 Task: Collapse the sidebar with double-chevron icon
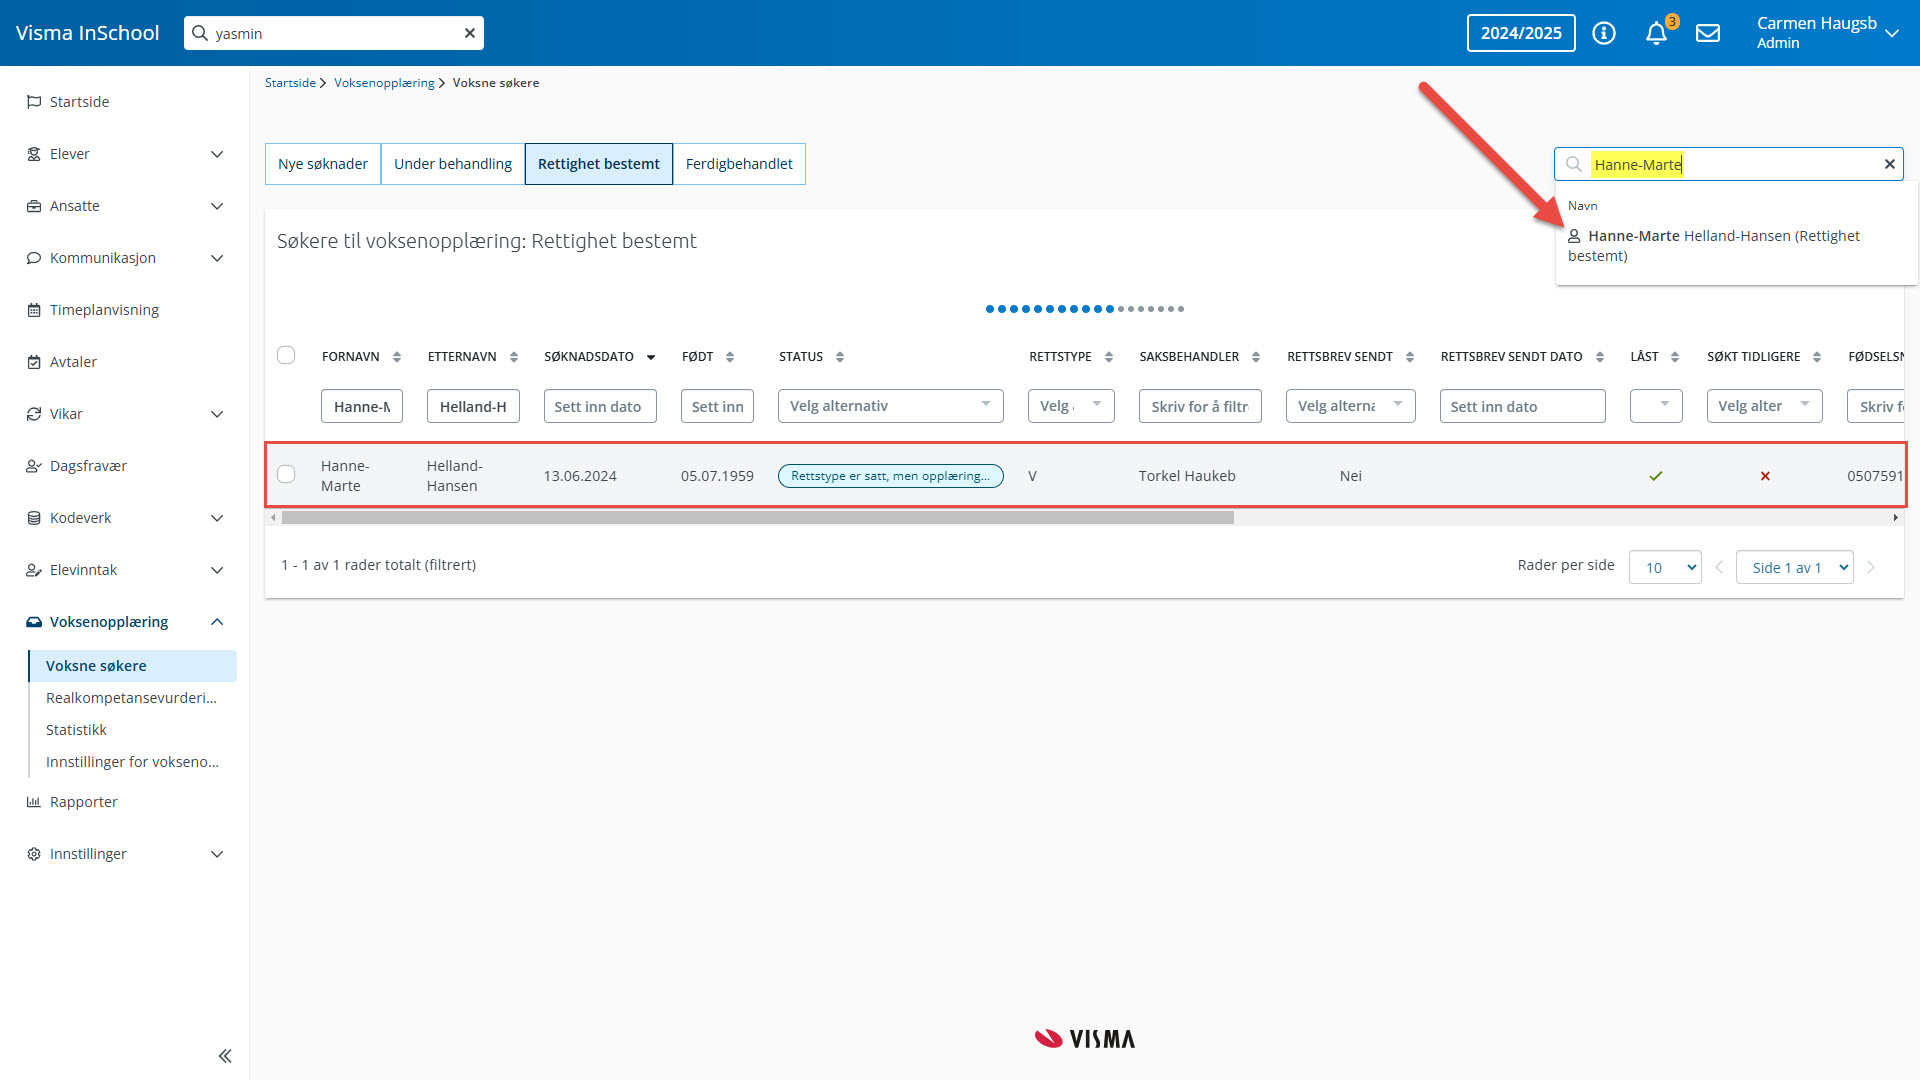[225, 1056]
